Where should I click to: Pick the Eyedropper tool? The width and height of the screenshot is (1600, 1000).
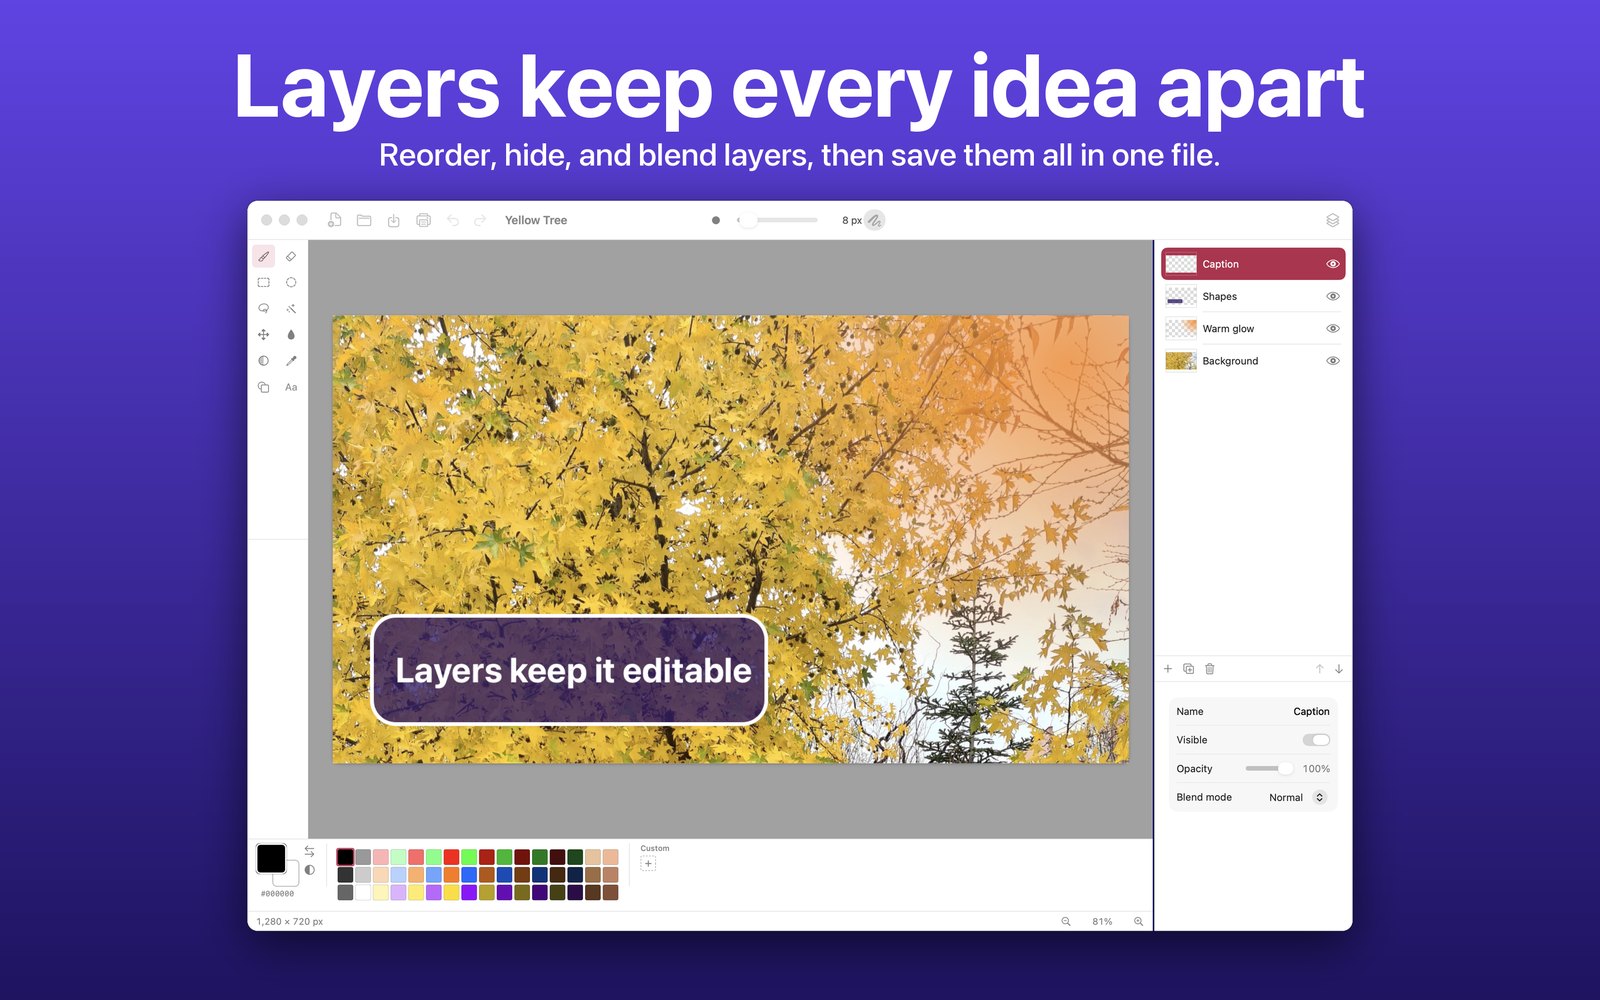[x=291, y=361]
